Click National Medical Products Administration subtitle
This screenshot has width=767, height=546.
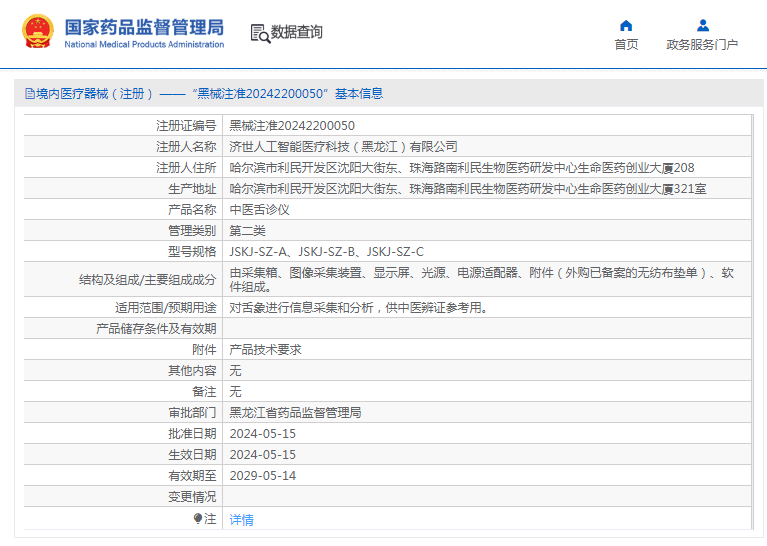144,45
